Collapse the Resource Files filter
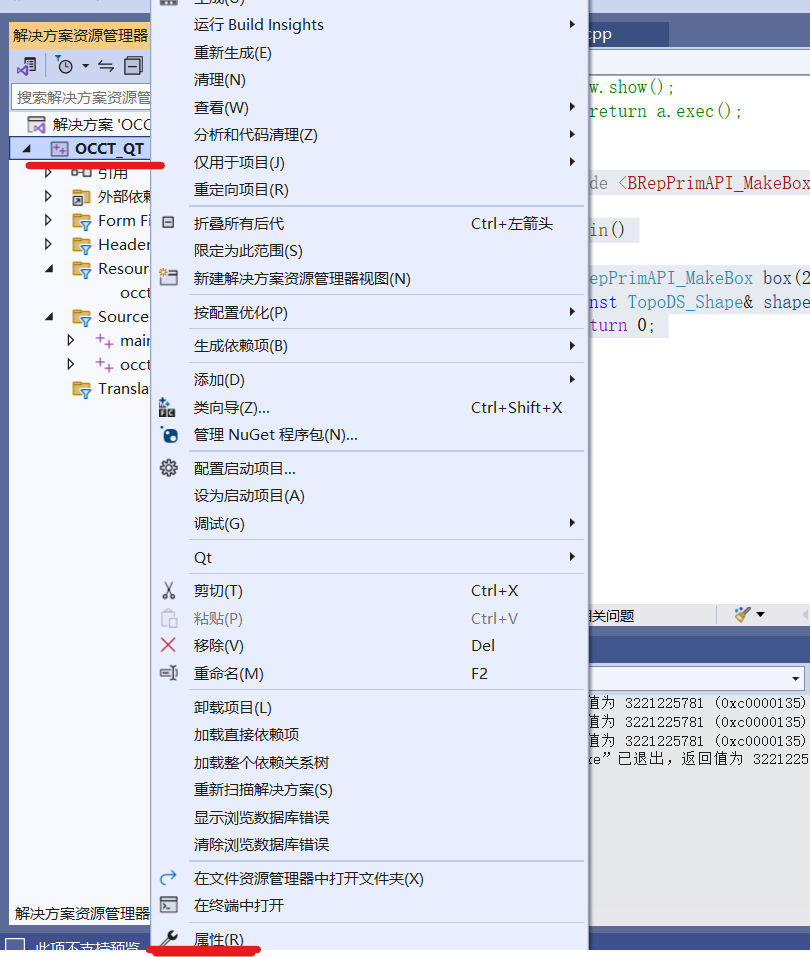The image size is (810, 957). pyautogui.click(x=49, y=269)
